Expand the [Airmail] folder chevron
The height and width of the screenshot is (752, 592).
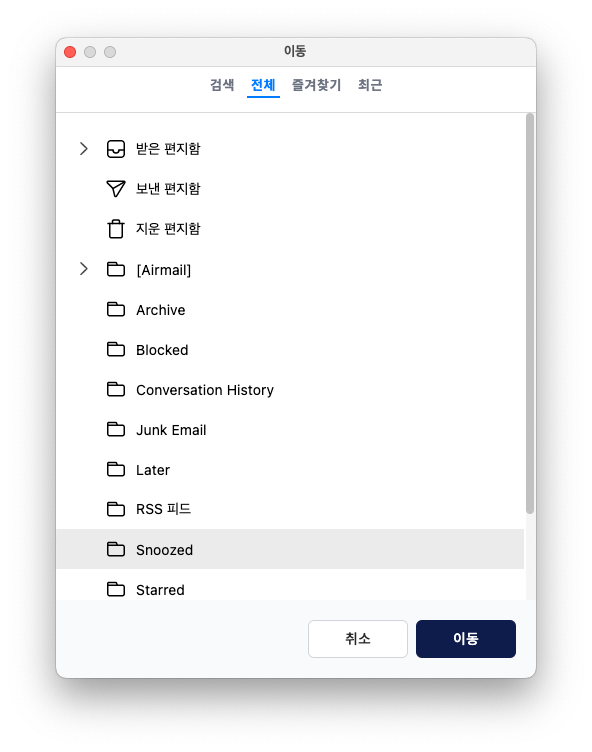(x=83, y=269)
